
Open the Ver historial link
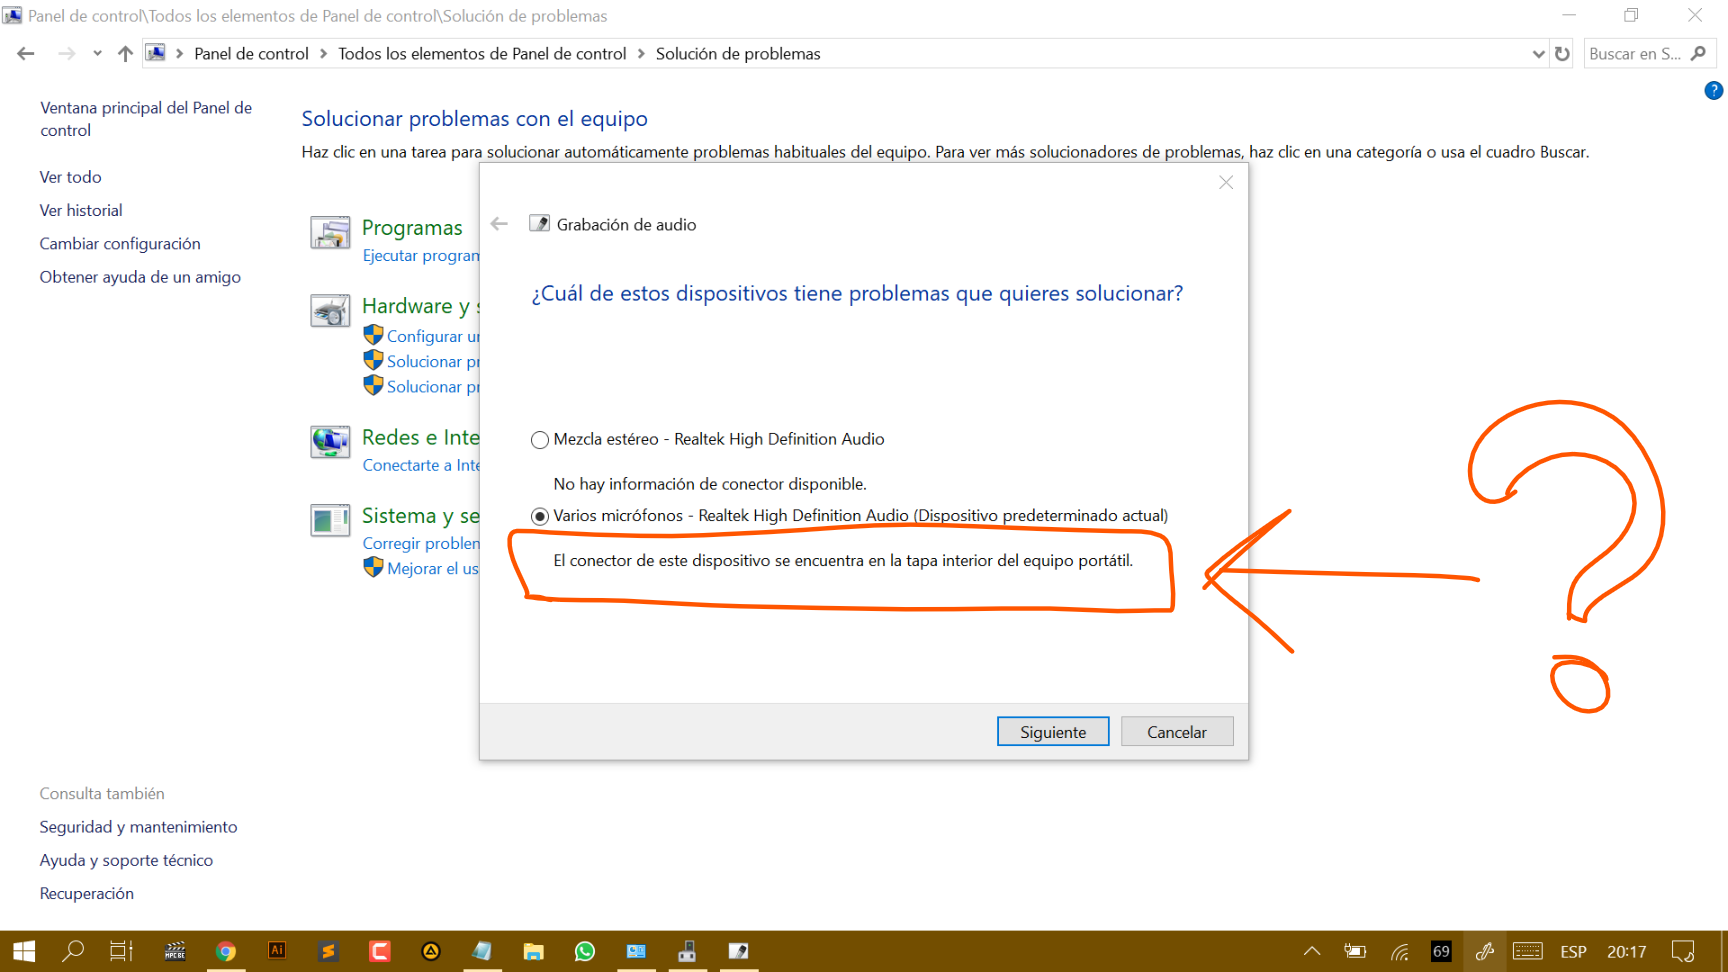tap(81, 211)
